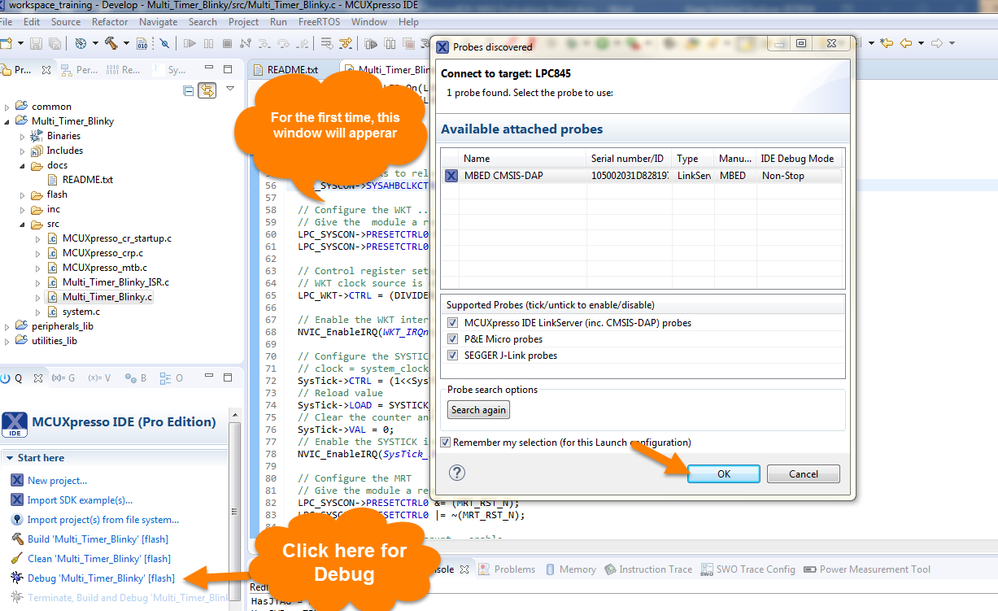
Task: Click the forward navigation arrow in toolbar
Action: click(x=937, y=43)
